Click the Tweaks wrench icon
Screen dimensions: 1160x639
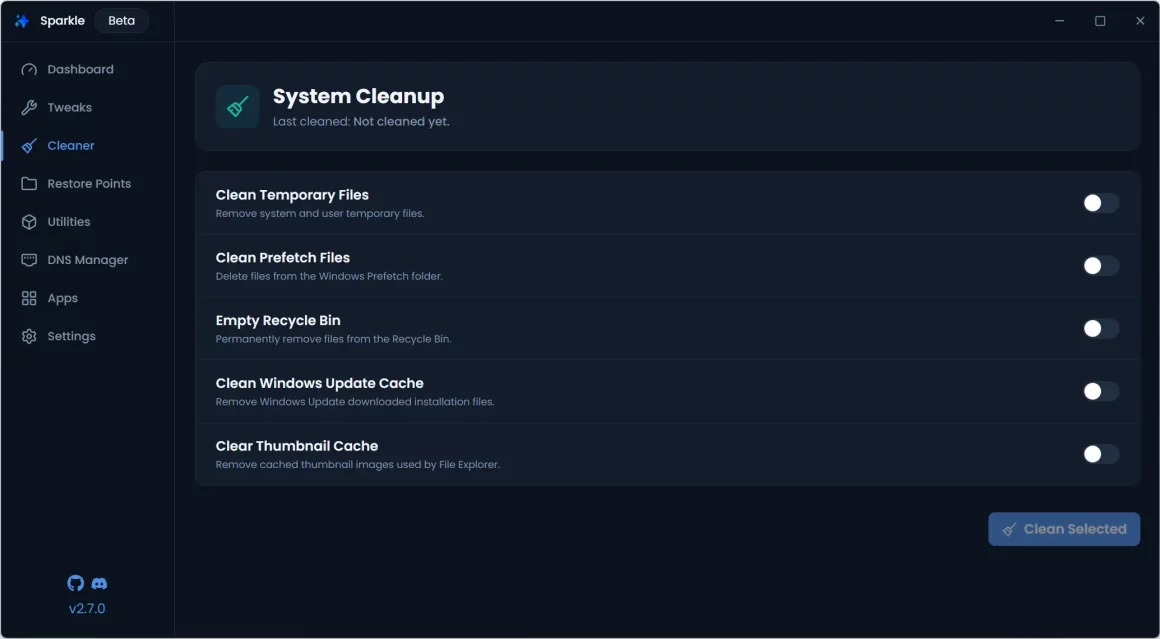[29, 108]
